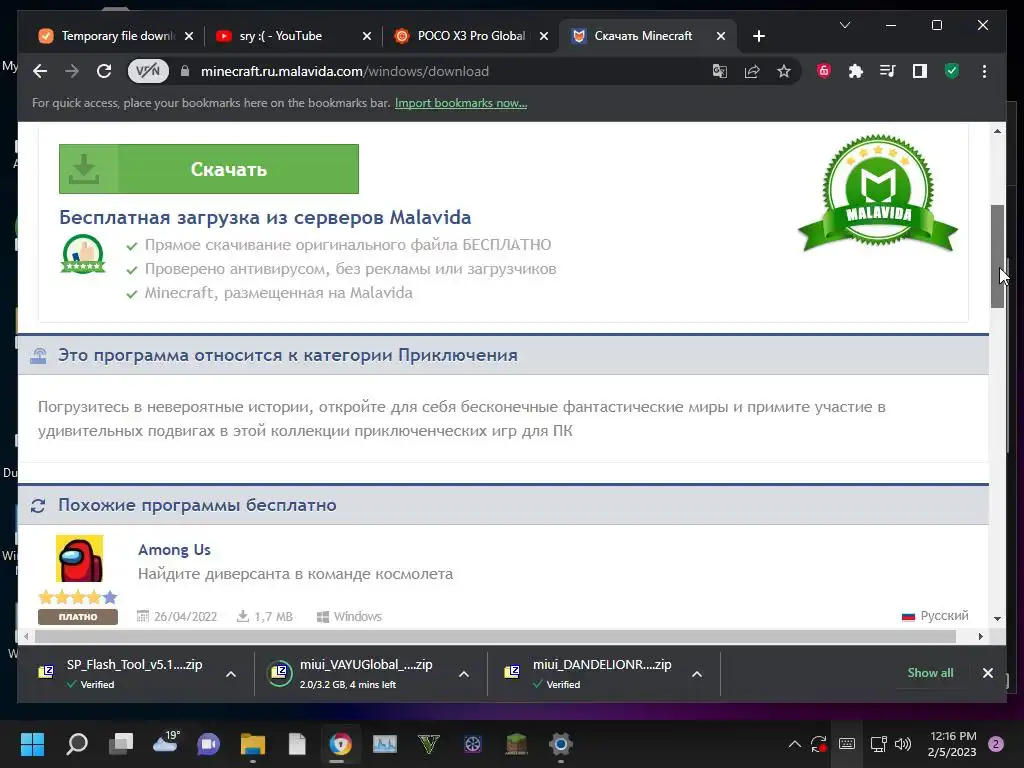Close the downloads bar
Image resolution: width=1024 pixels, height=768 pixels.
987,673
